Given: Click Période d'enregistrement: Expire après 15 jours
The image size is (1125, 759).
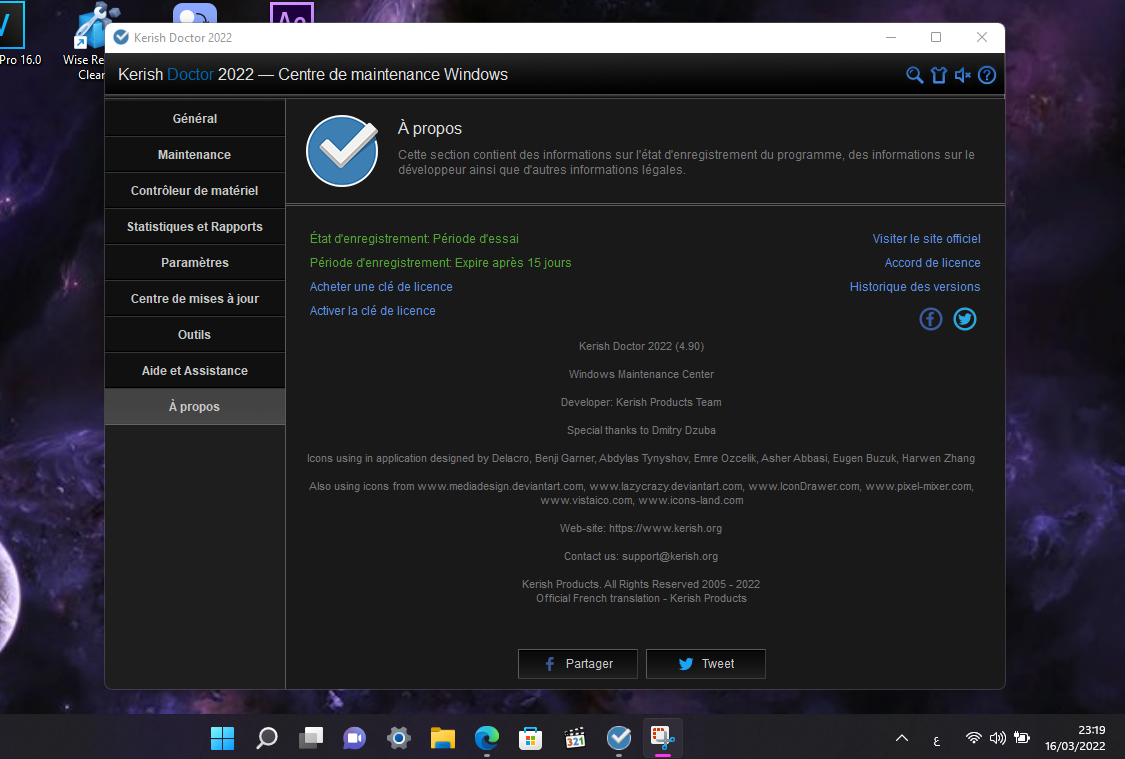Looking at the screenshot, I should 441,263.
